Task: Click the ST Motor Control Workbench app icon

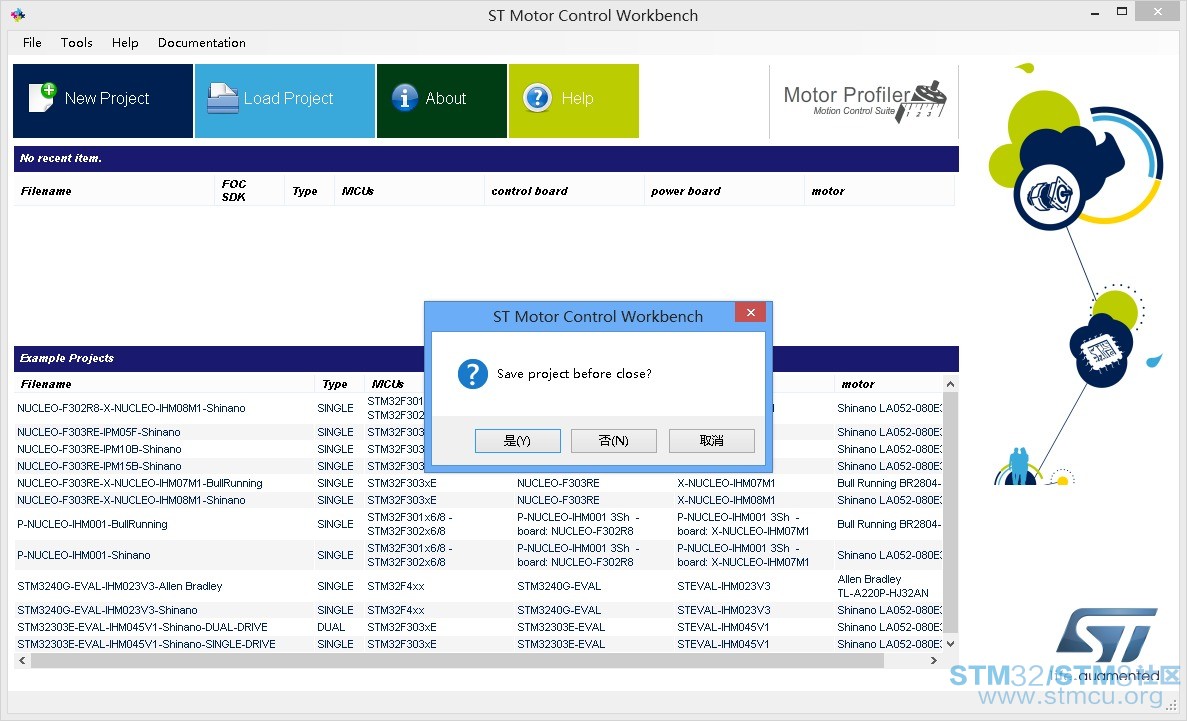Action: coord(18,15)
